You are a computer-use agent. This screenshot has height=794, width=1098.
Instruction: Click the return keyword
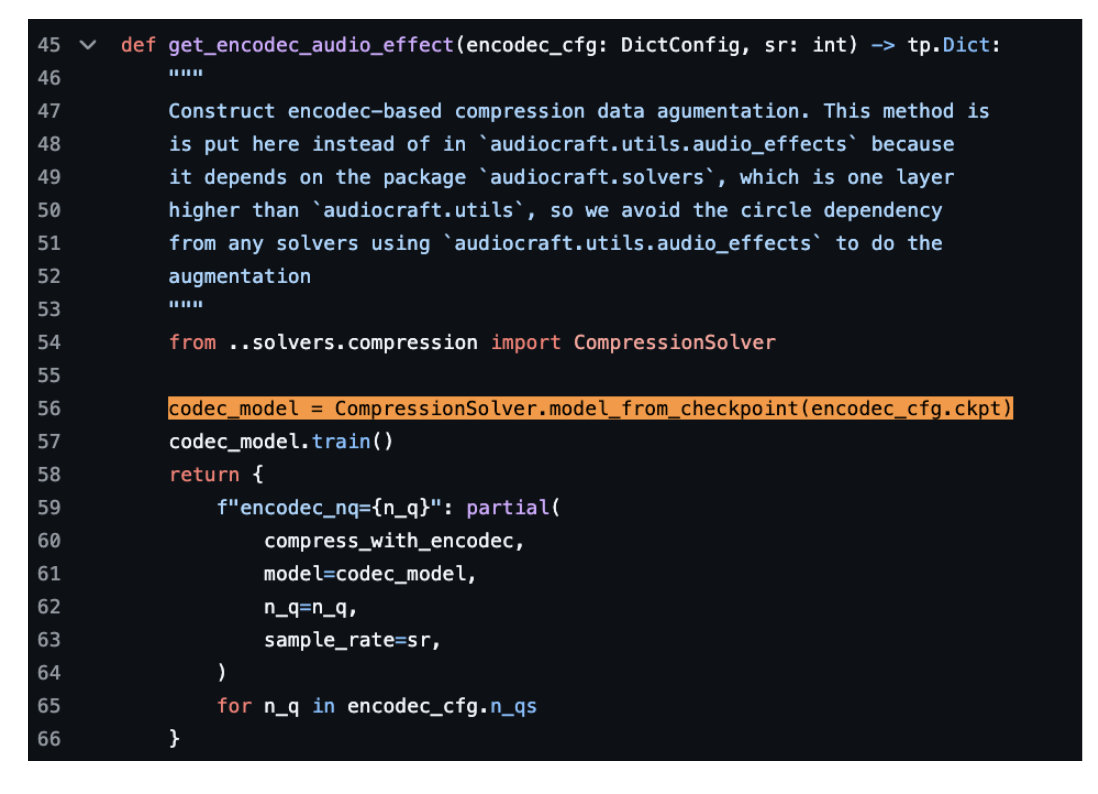(204, 475)
